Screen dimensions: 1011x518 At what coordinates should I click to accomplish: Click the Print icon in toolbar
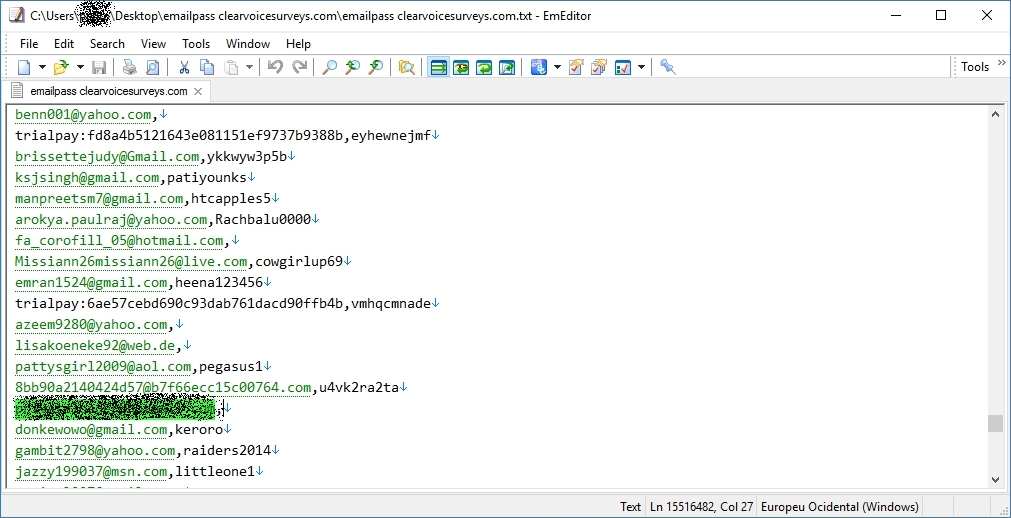[129, 67]
